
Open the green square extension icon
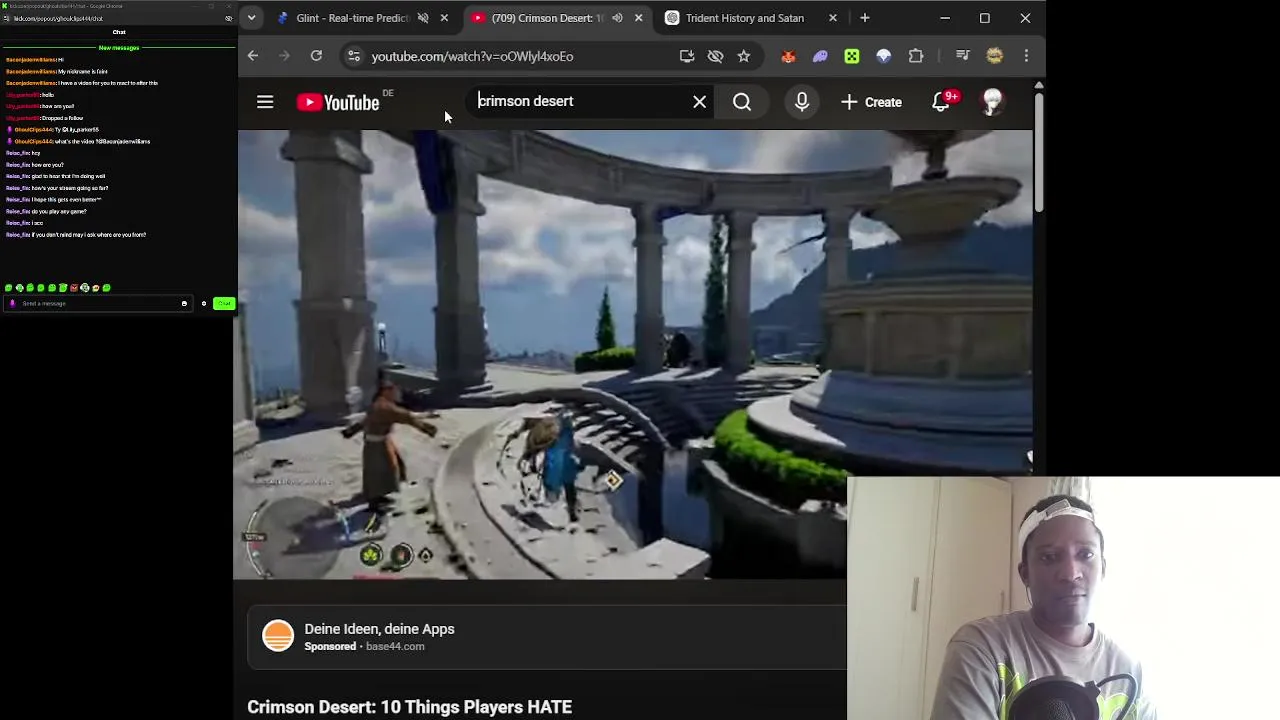(x=852, y=56)
